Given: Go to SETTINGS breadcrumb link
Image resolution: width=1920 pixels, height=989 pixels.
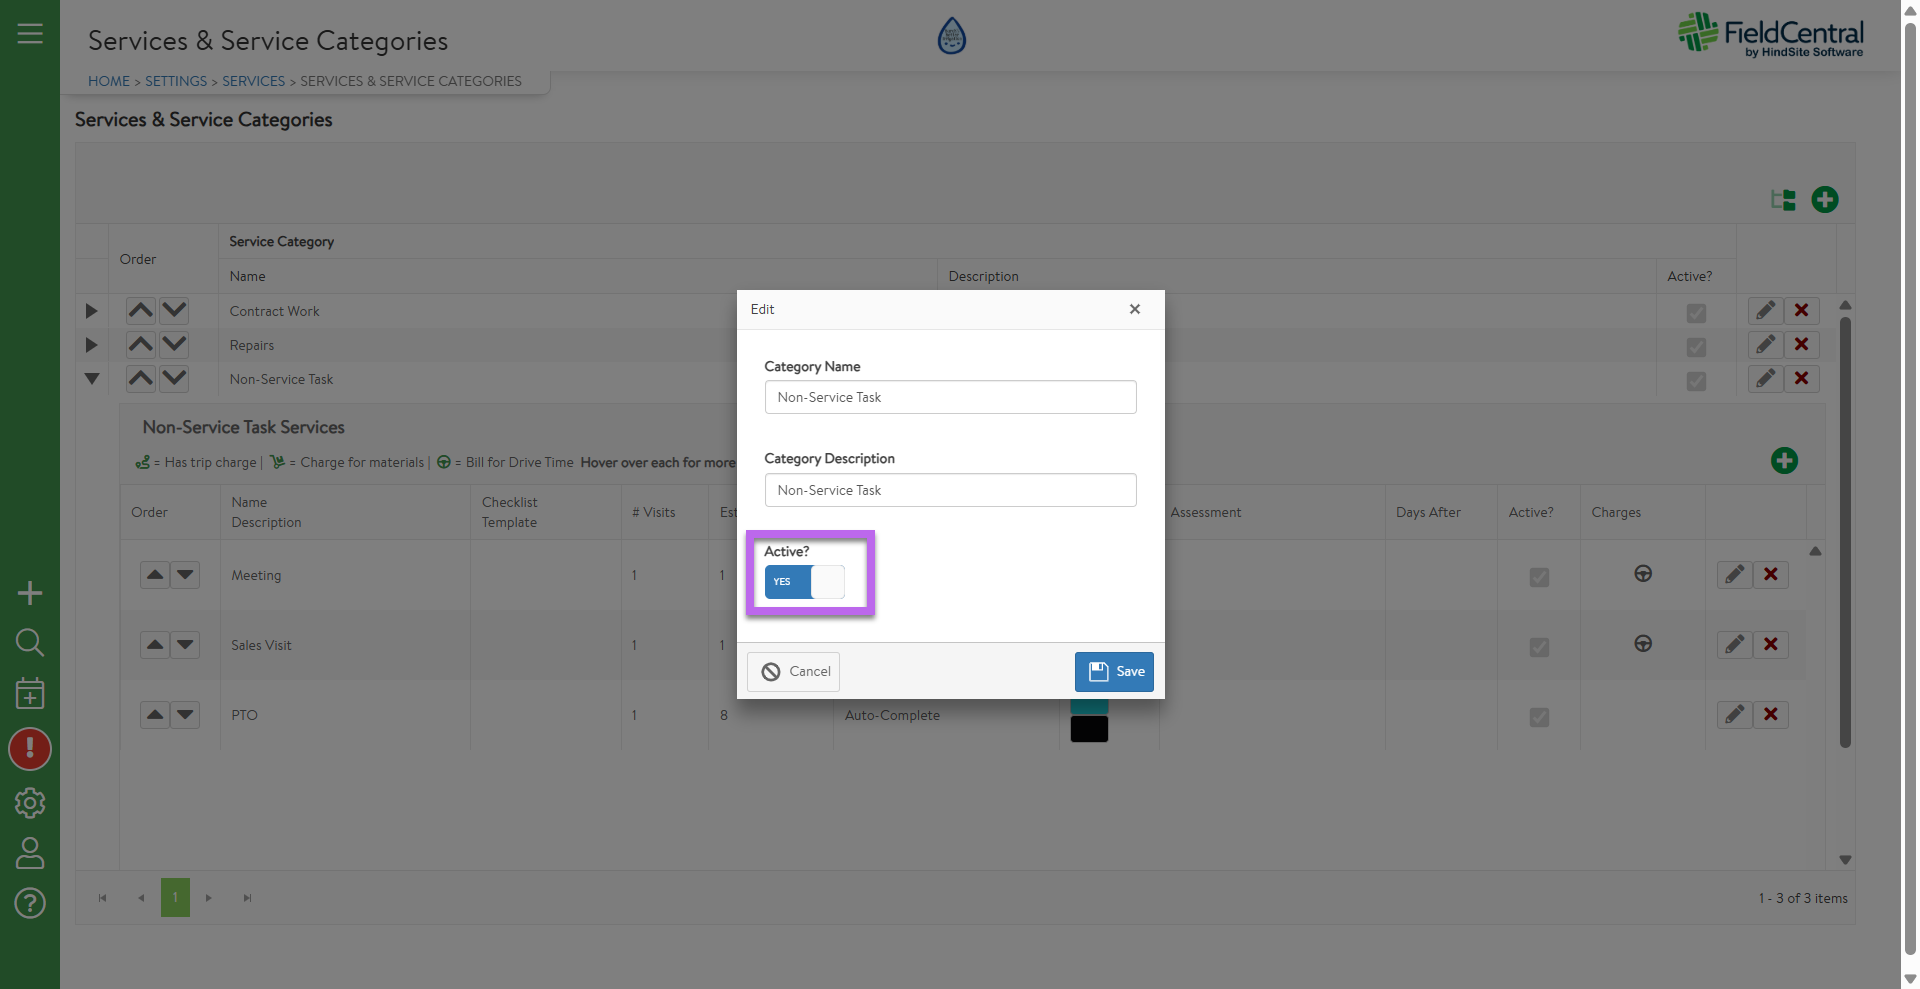Looking at the screenshot, I should (176, 81).
